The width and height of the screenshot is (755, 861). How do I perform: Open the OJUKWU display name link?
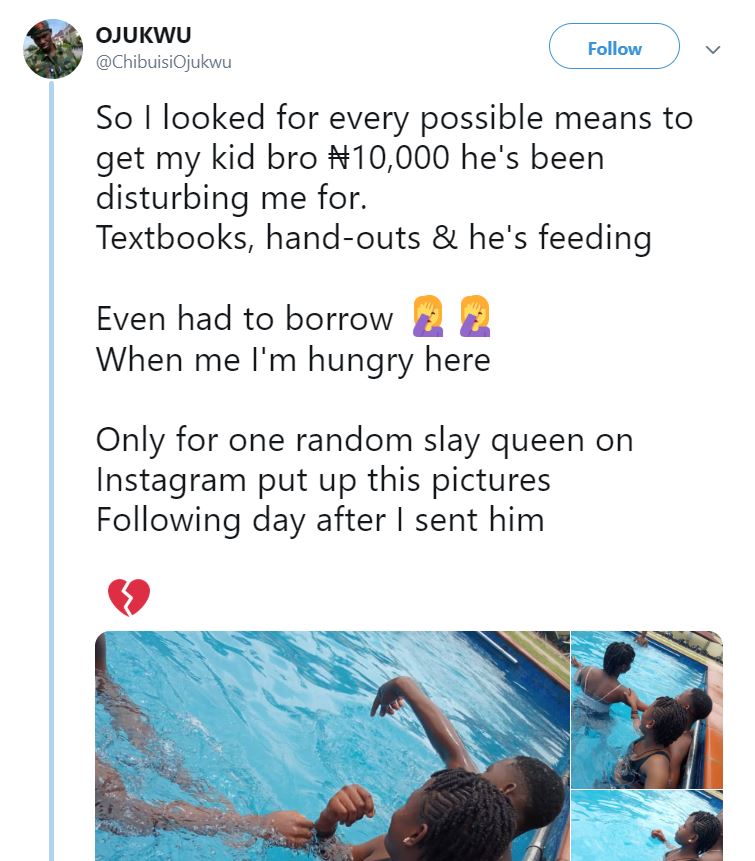143,36
